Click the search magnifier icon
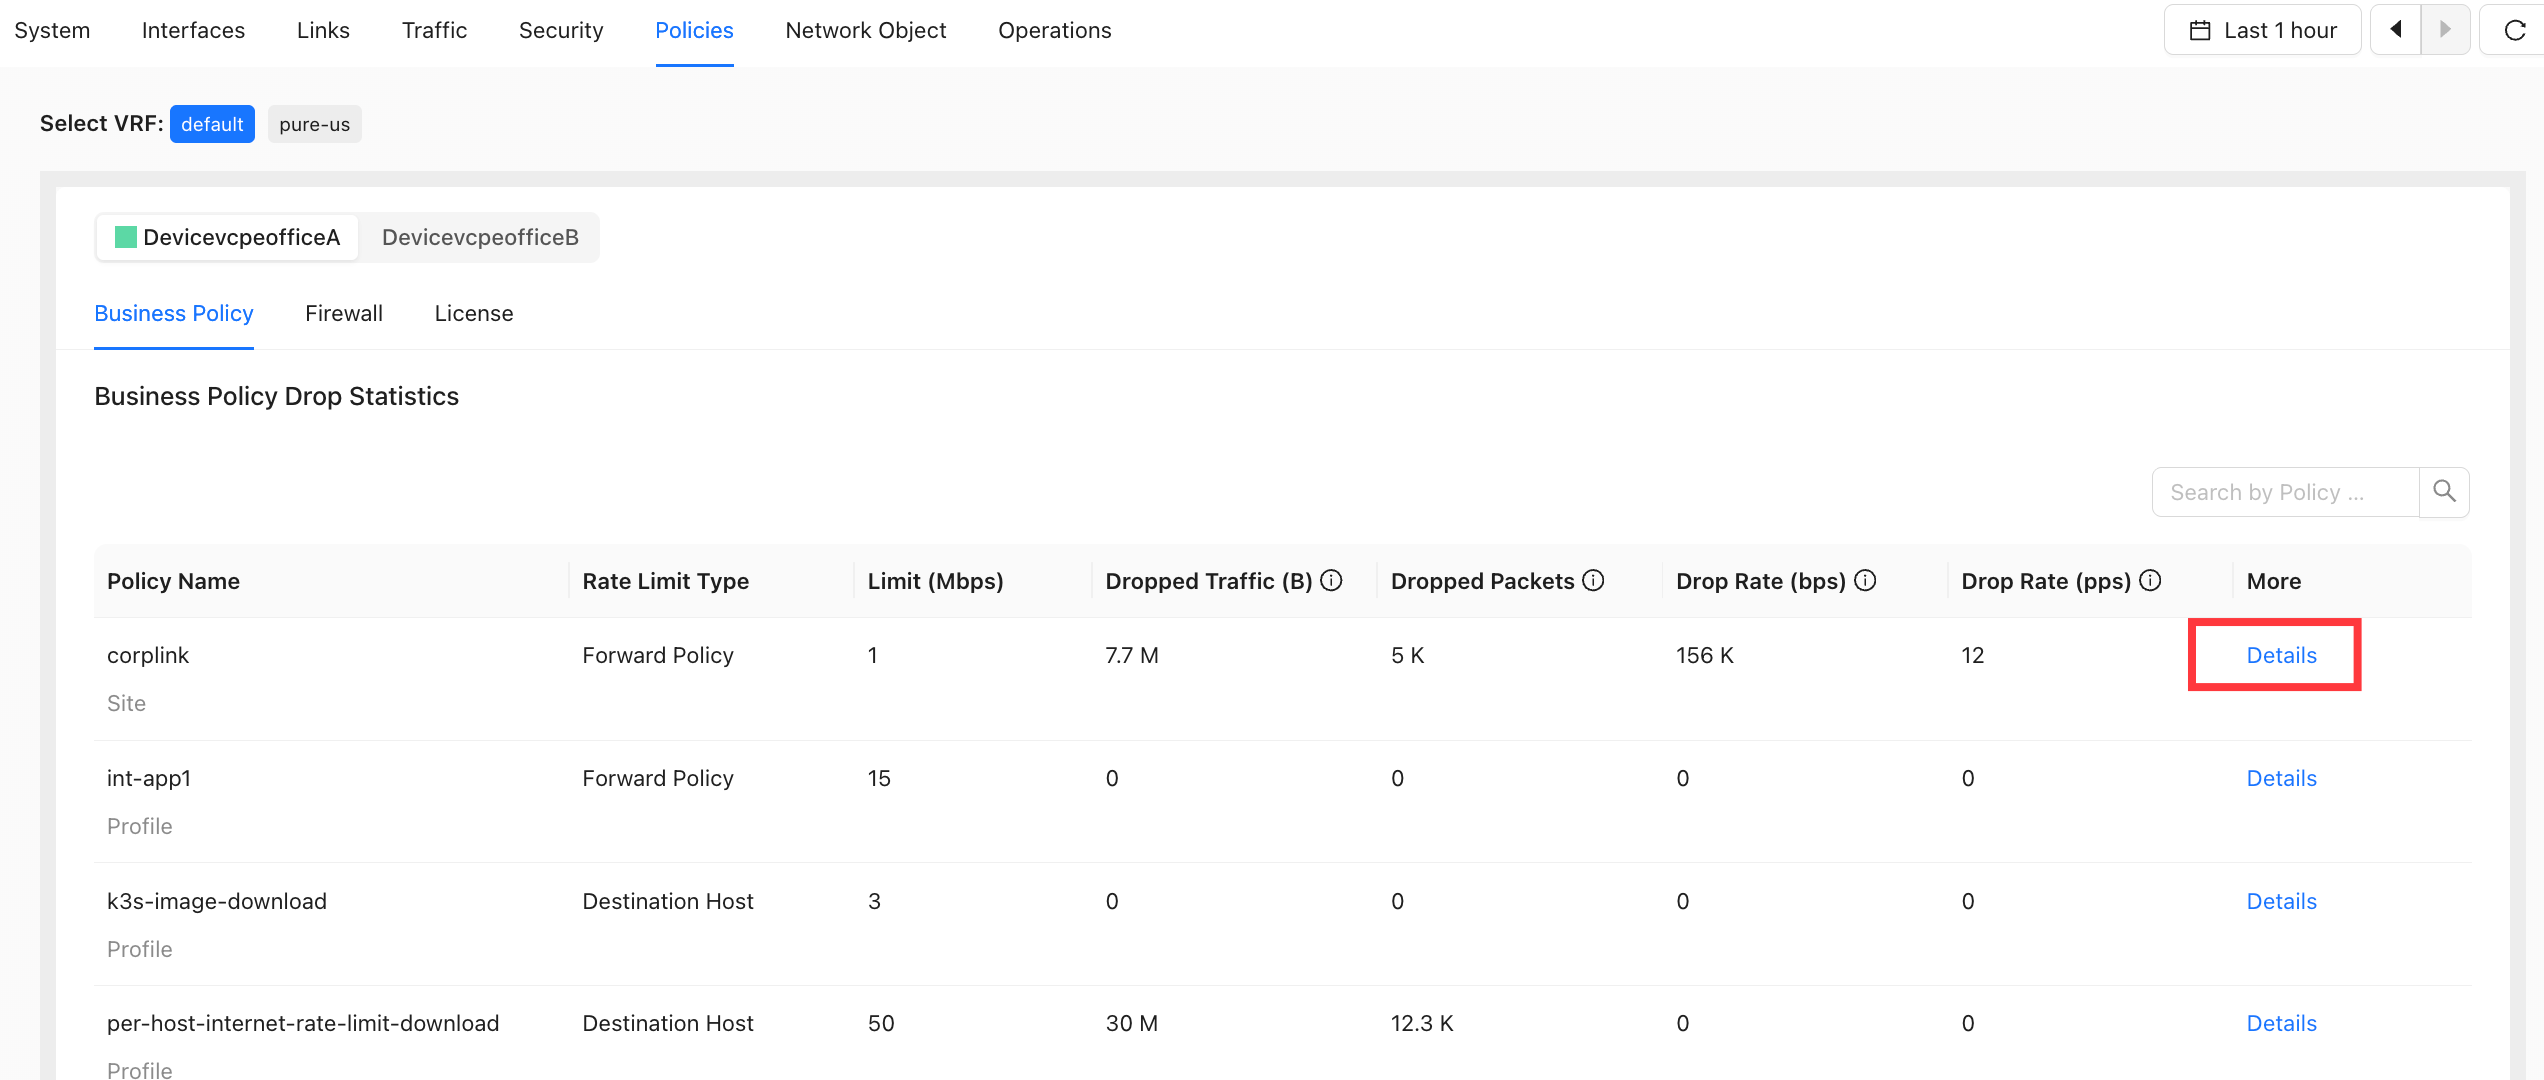 point(2444,491)
